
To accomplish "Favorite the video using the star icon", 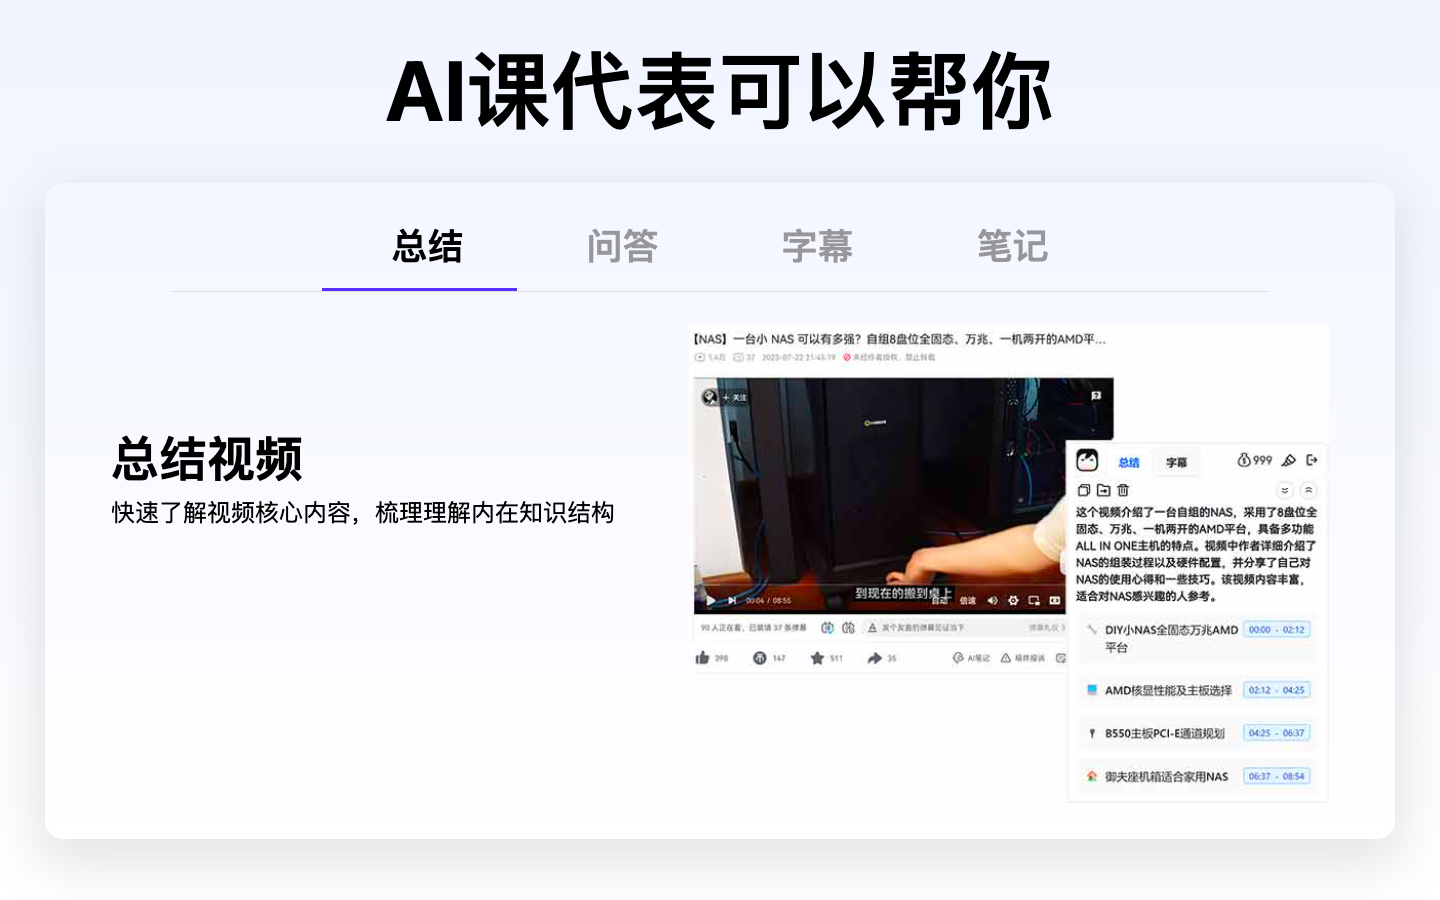I will (x=818, y=657).
